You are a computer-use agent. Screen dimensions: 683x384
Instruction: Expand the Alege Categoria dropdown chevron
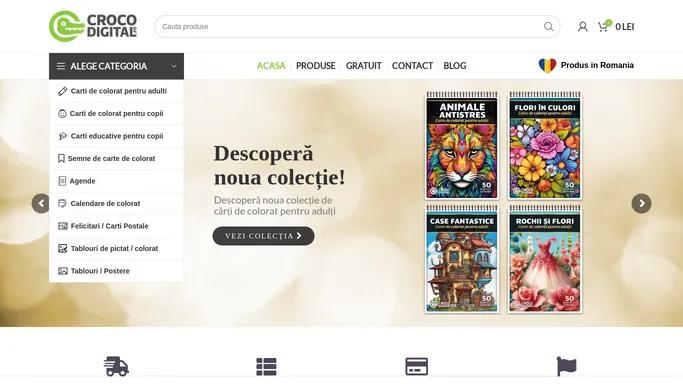coord(174,66)
